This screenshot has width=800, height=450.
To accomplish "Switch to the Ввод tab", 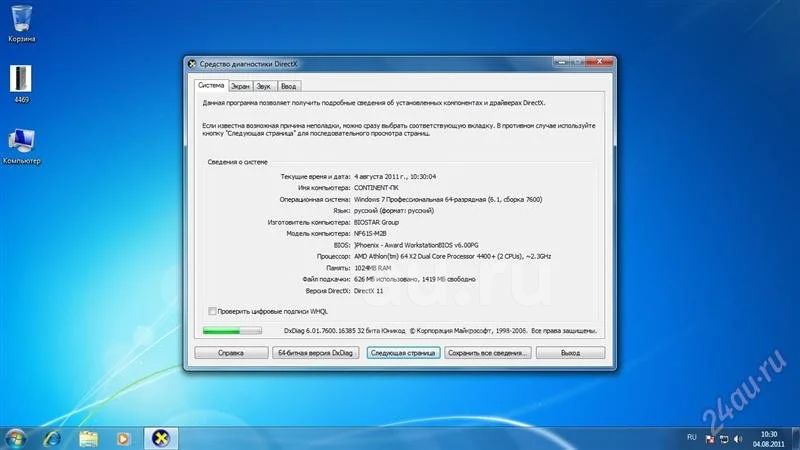I will [288, 86].
